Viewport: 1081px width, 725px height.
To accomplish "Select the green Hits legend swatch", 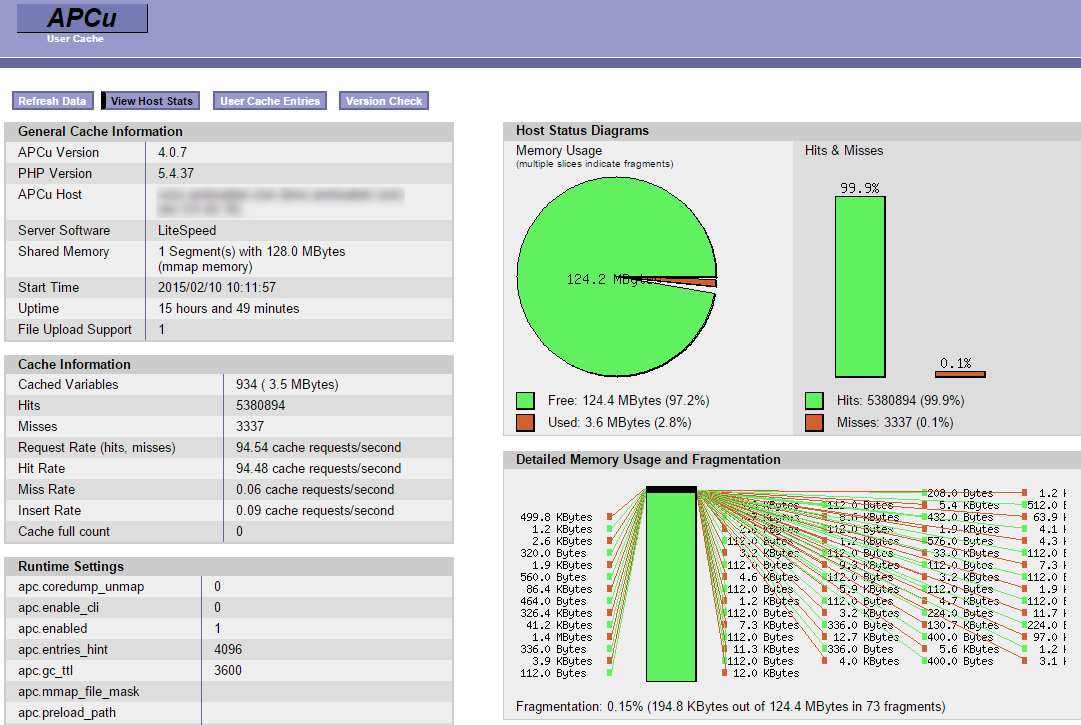I will 814,401.
